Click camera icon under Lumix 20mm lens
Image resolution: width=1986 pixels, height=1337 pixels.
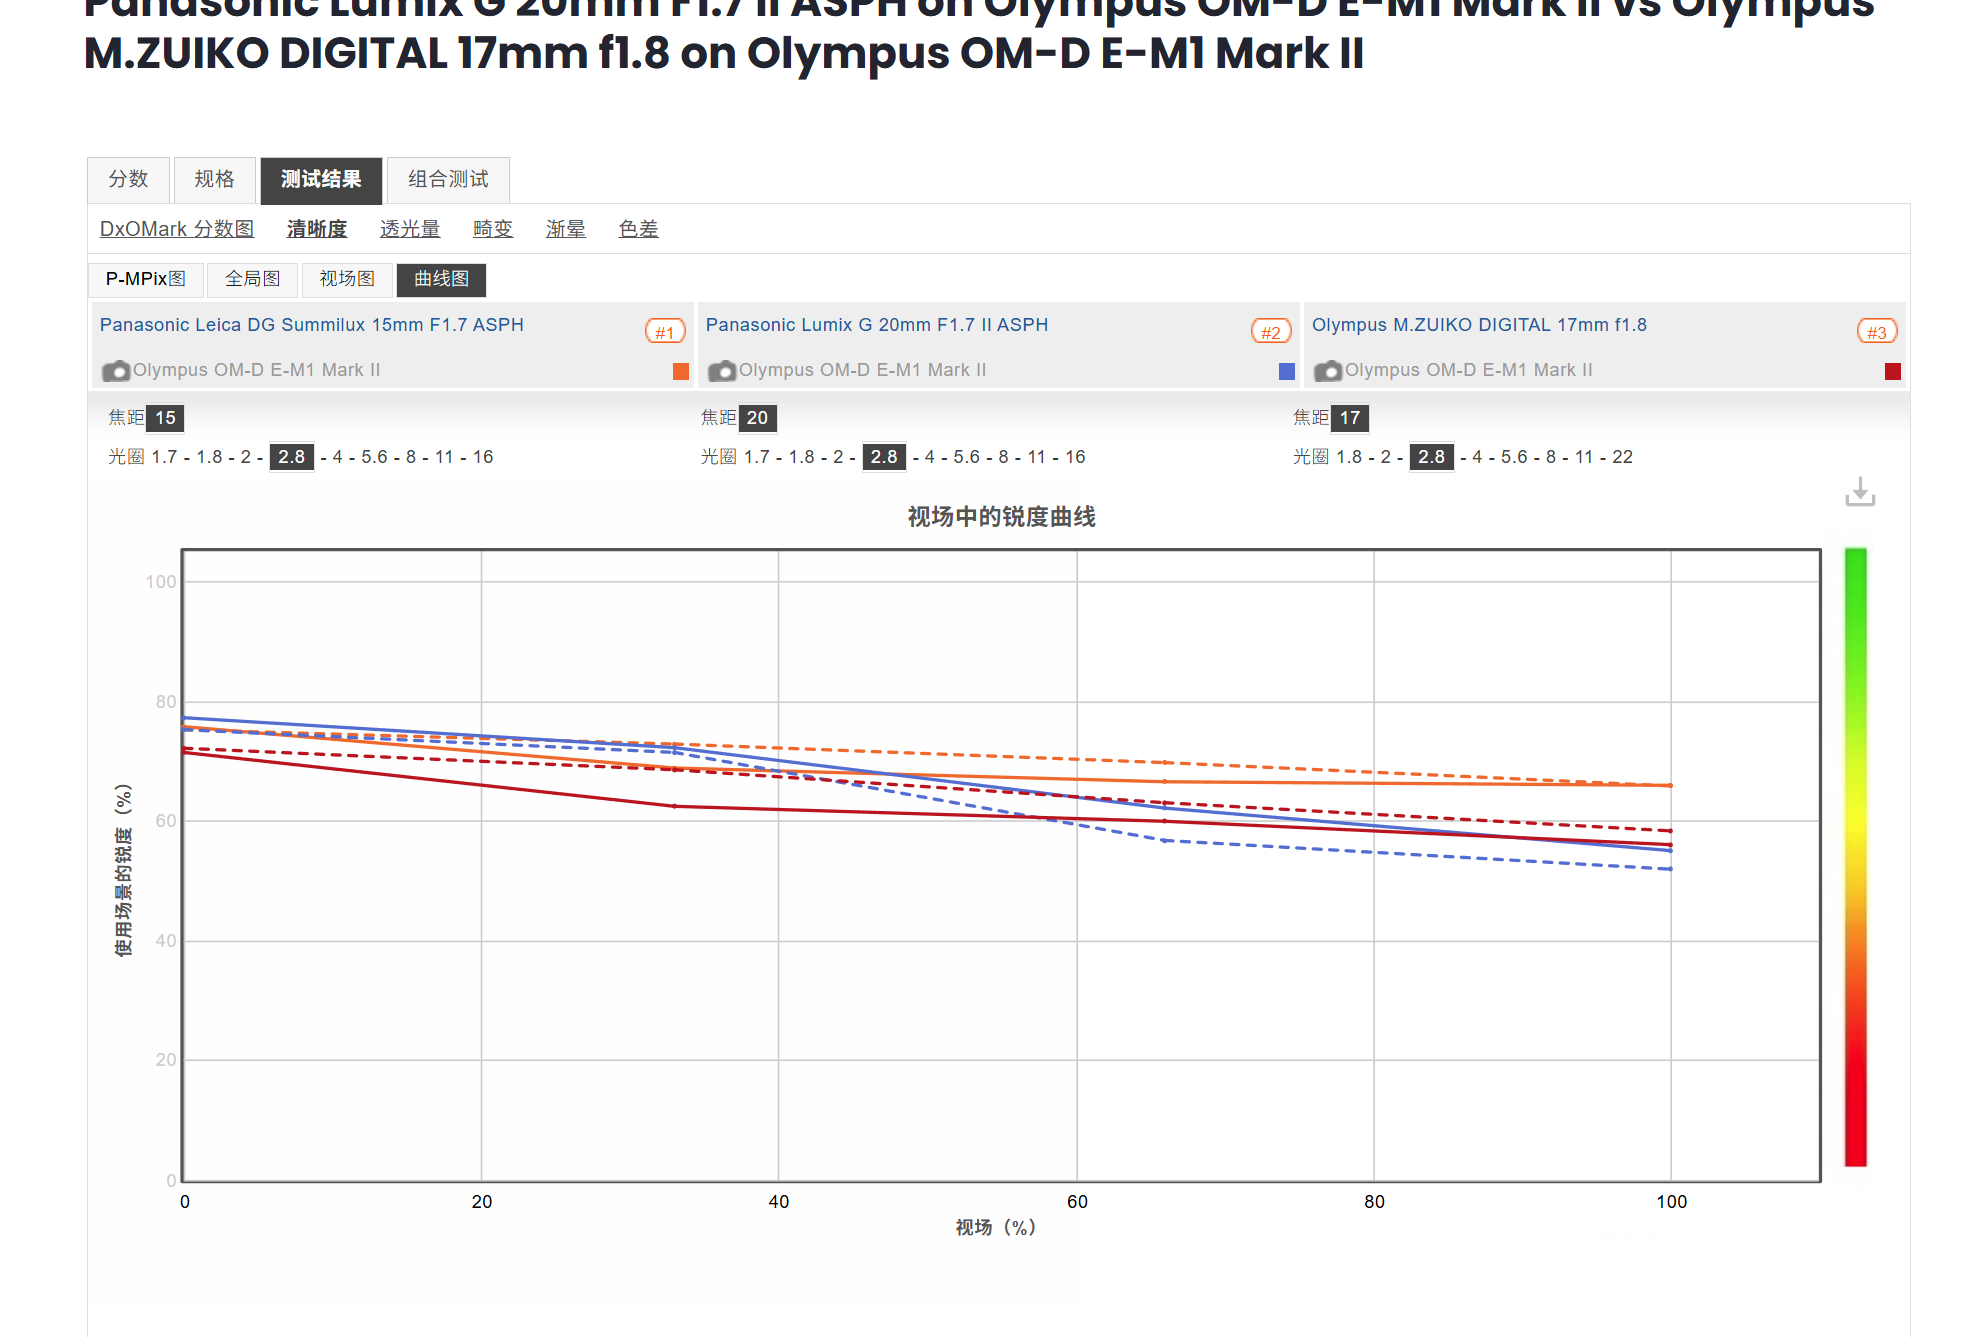[722, 371]
